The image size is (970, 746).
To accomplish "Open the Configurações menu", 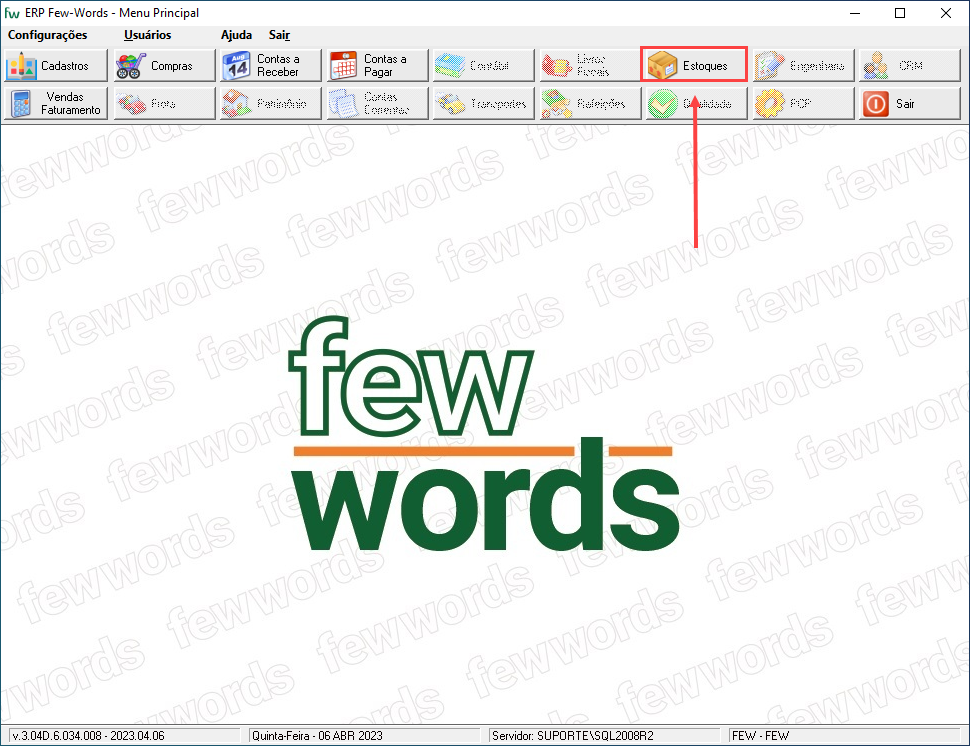I will [48, 35].
